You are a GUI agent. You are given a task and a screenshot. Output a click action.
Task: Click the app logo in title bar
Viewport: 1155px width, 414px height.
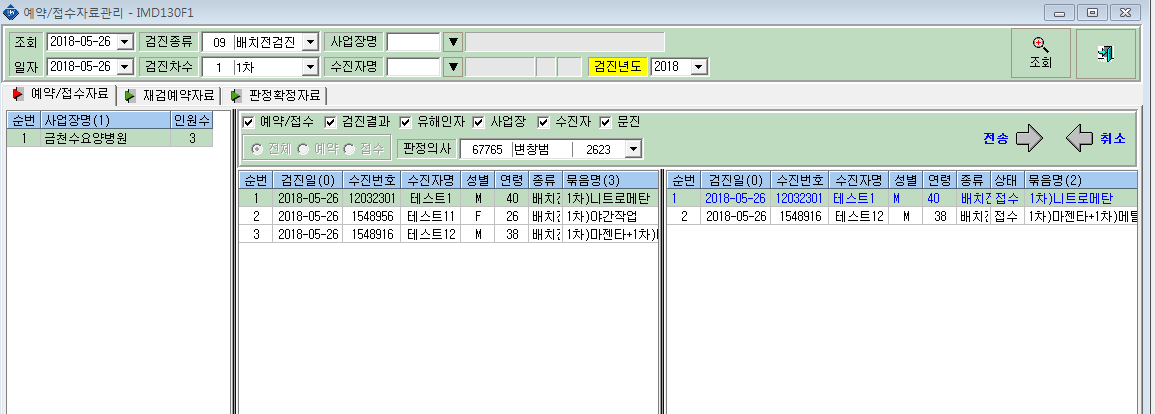click(10, 13)
